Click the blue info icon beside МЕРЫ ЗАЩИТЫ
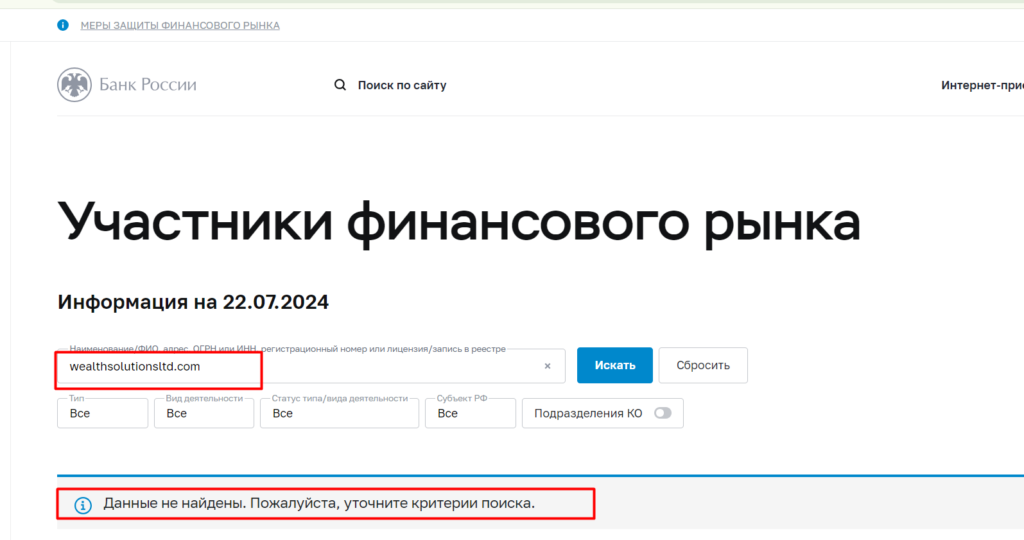Image resolution: width=1024 pixels, height=540 pixels. pyautogui.click(x=63, y=25)
